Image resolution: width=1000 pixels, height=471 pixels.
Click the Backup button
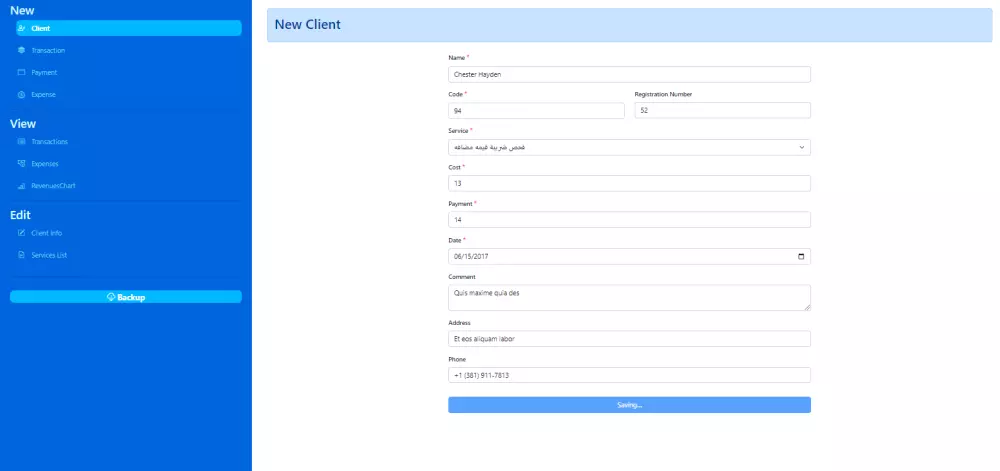[x=126, y=297]
